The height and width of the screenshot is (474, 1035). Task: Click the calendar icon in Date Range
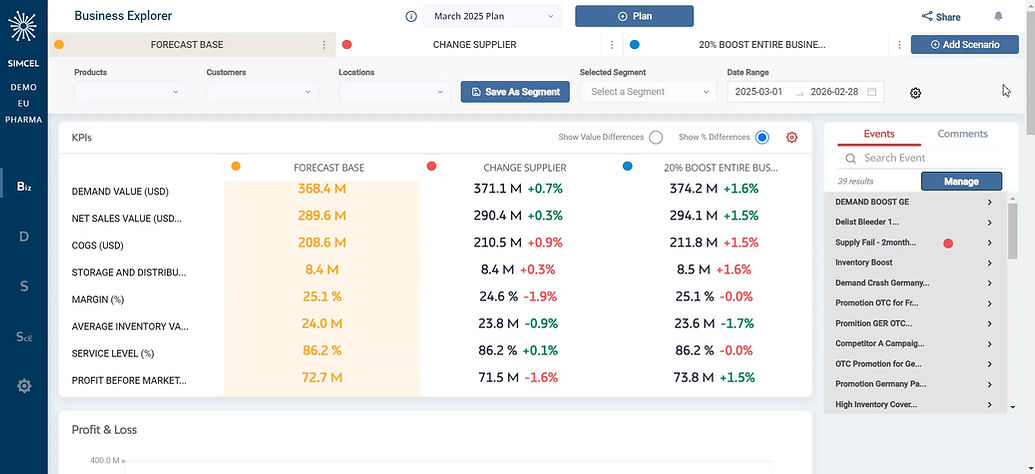[871, 92]
